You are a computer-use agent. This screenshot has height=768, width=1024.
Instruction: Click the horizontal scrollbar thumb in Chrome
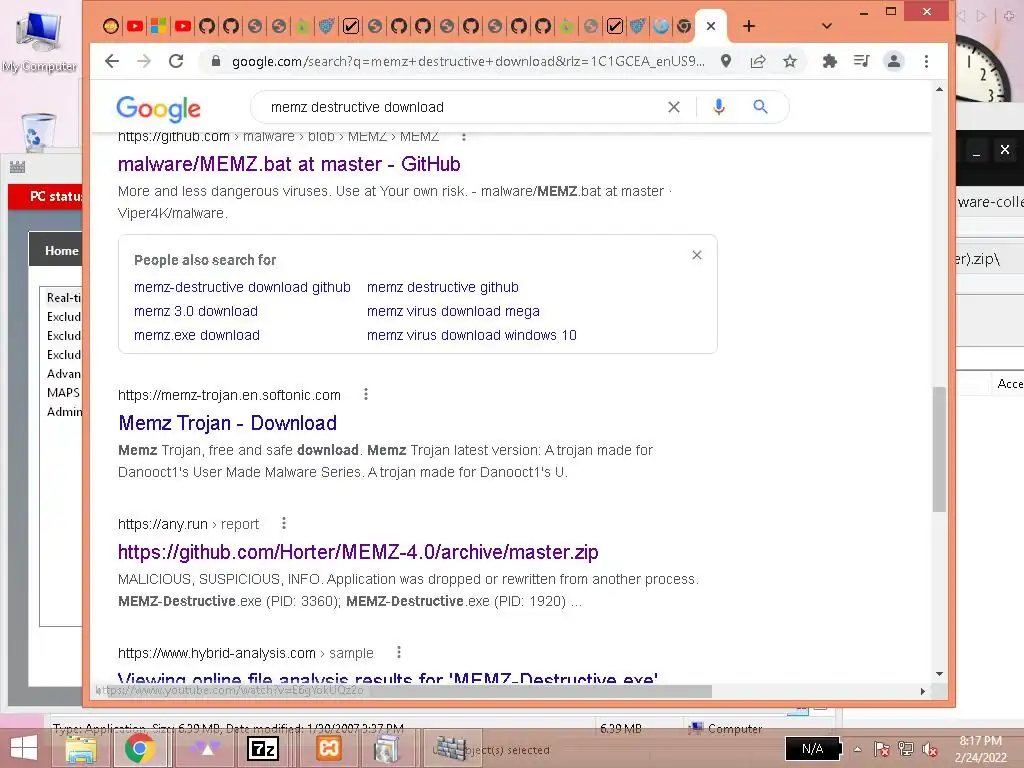(404, 691)
